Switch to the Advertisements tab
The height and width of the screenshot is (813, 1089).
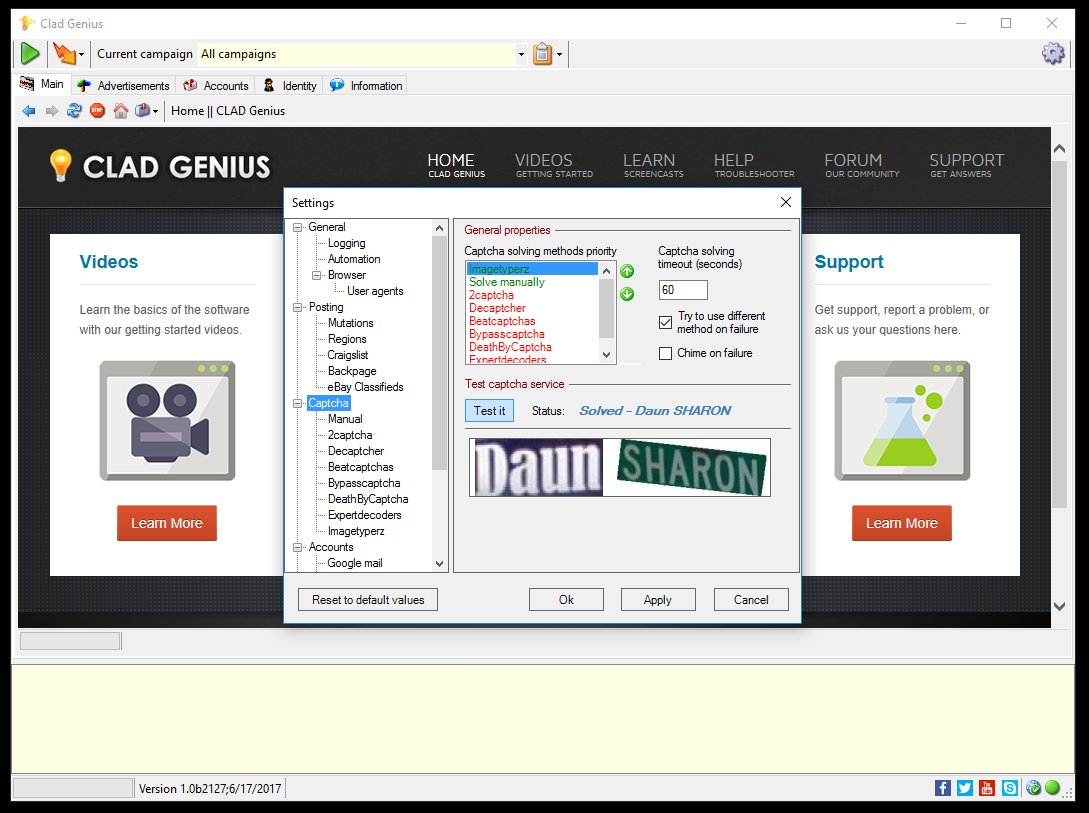pyautogui.click(x=123, y=85)
